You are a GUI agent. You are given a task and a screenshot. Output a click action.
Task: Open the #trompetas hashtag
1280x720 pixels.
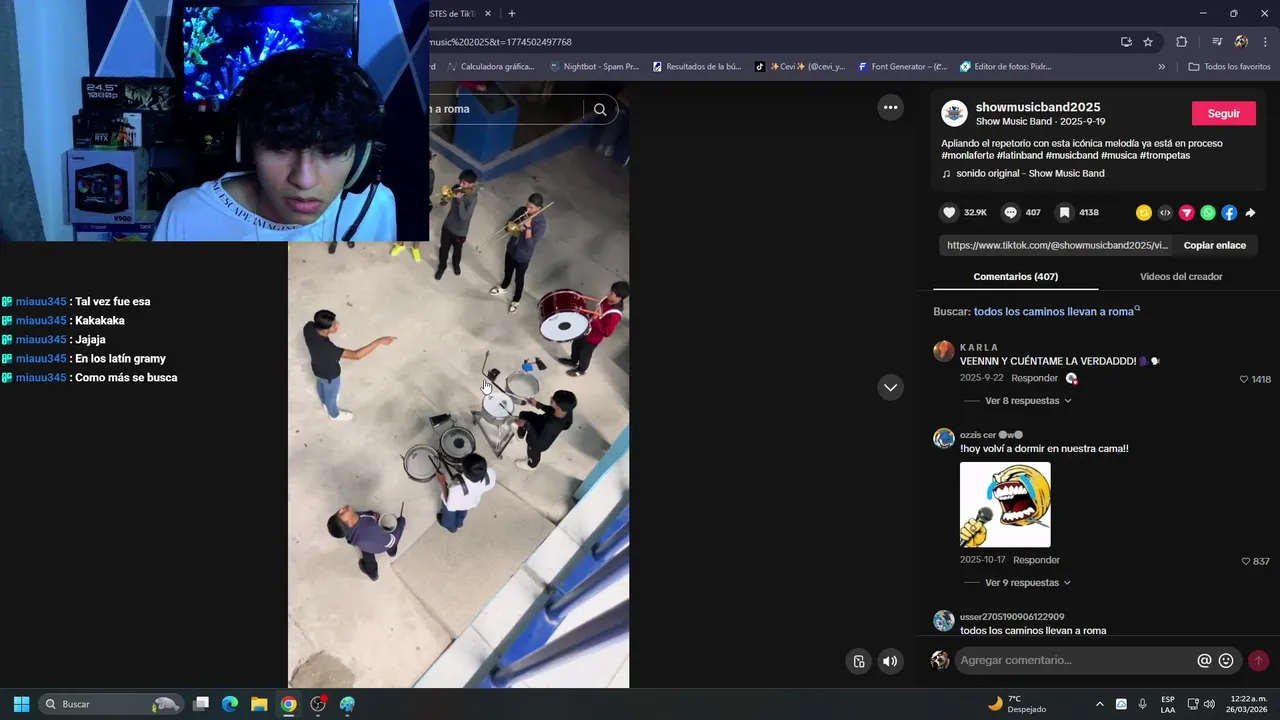(x=1165, y=156)
